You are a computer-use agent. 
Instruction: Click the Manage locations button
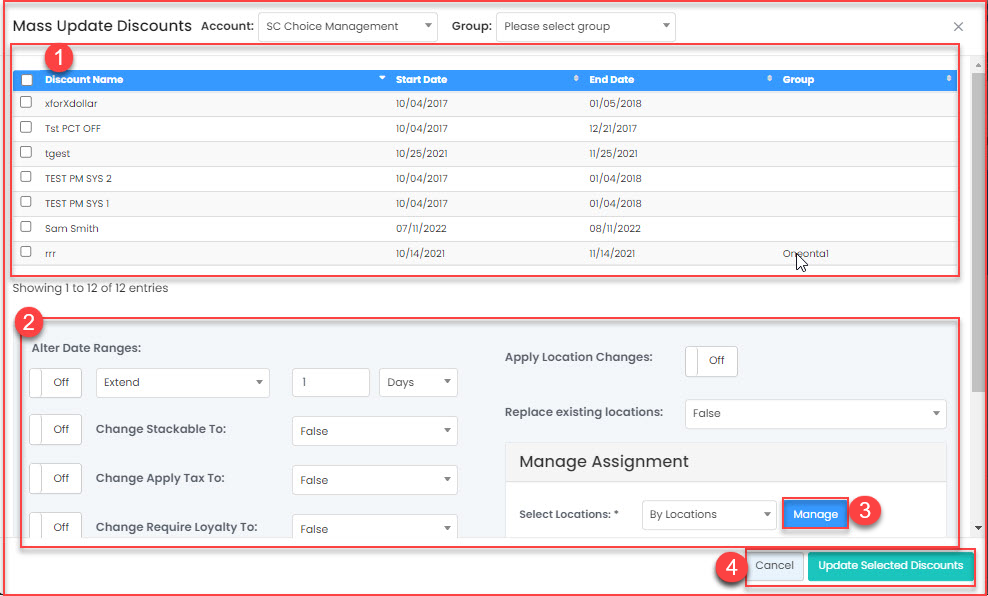click(815, 514)
